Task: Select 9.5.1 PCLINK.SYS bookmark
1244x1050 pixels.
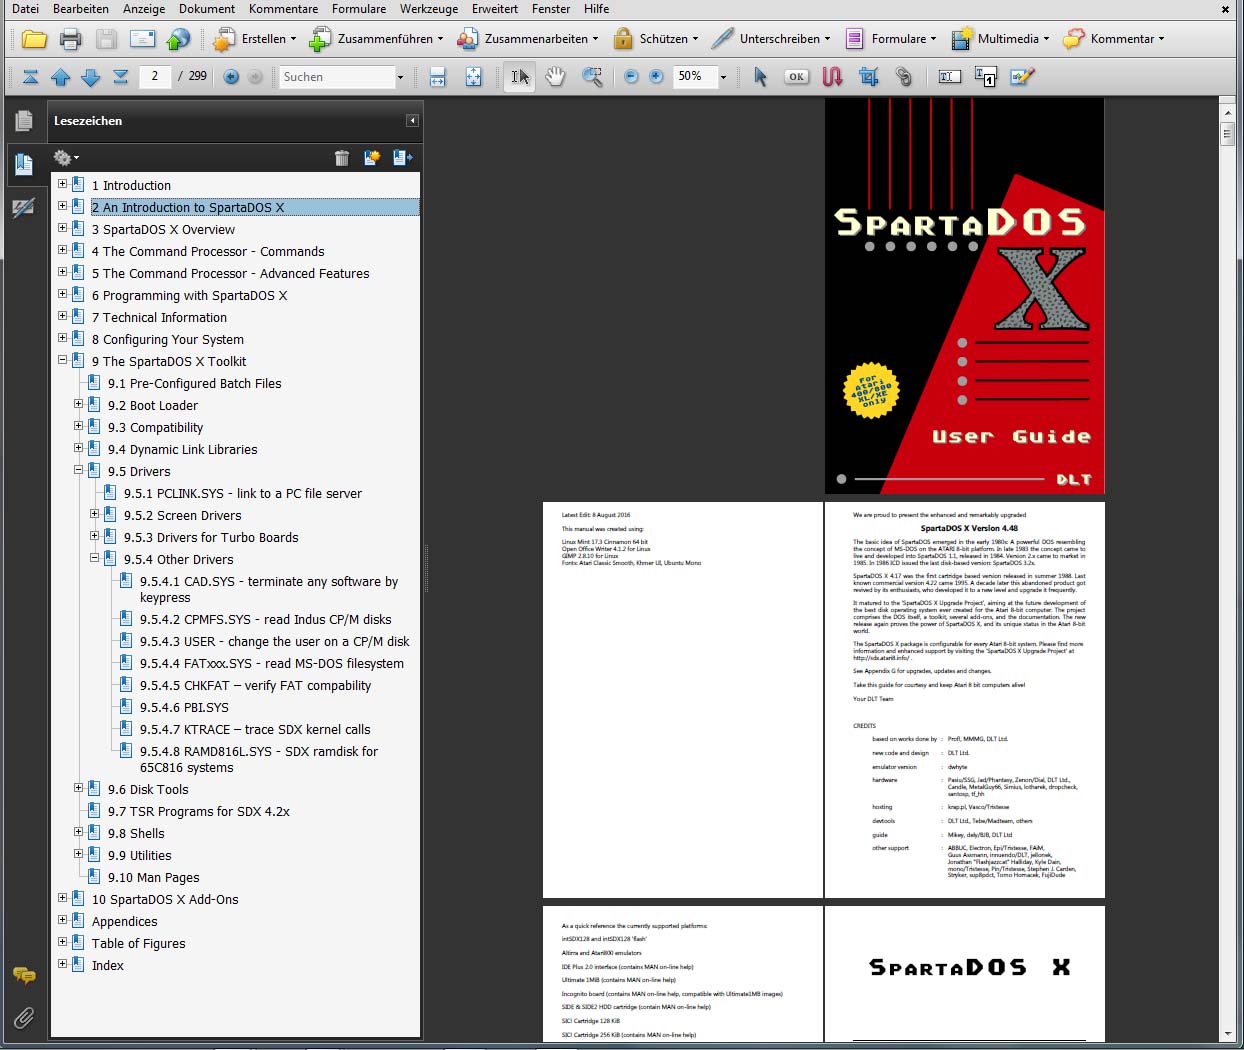Action: [x=243, y=493]
